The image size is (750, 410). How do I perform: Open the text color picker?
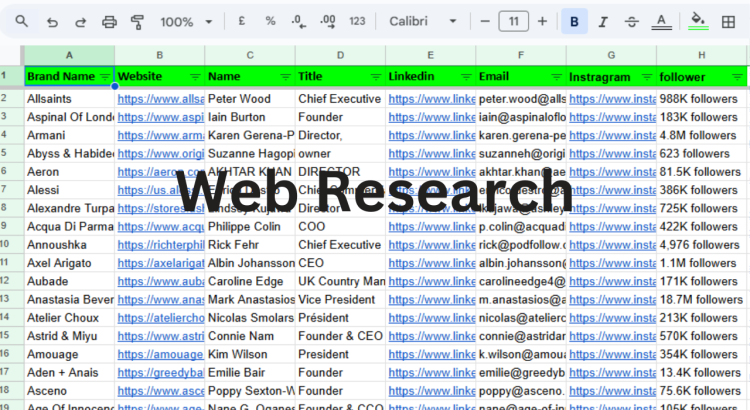662,22
